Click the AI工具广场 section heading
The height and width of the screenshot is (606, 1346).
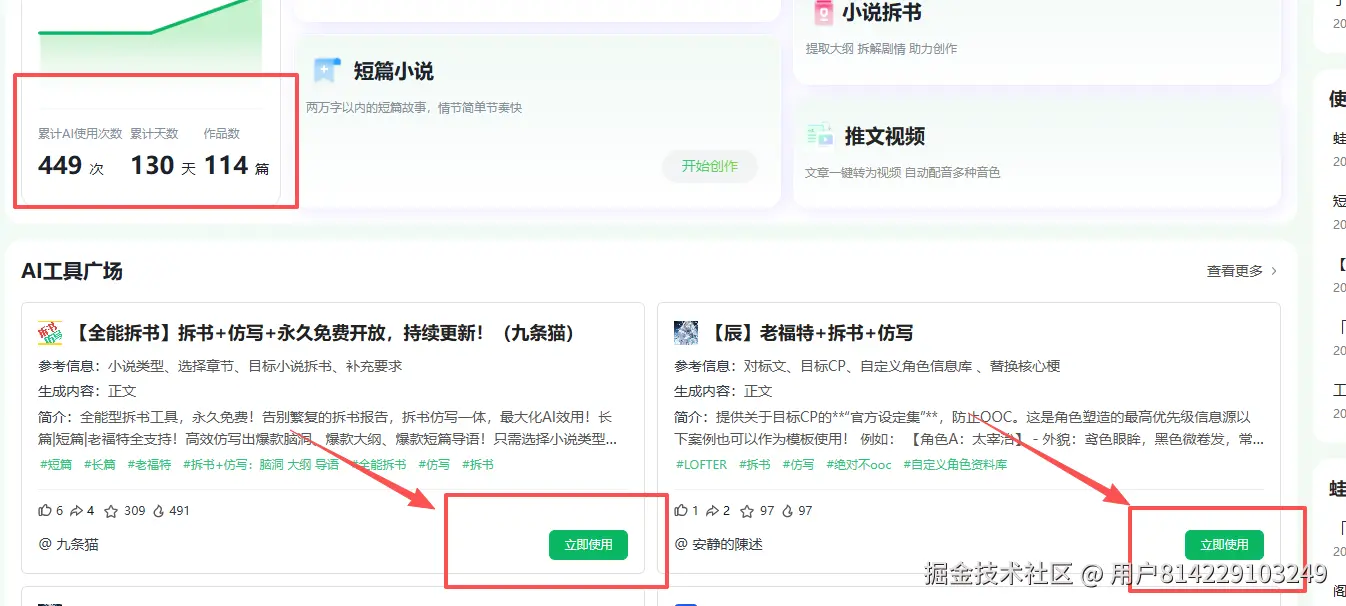pos(72,271)
